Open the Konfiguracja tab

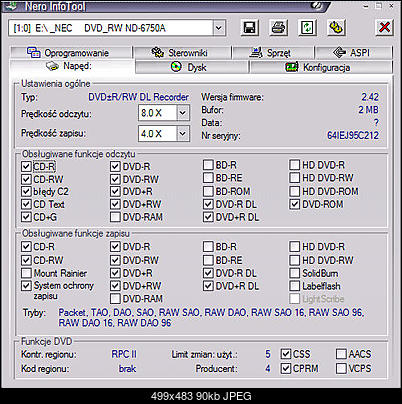point(321,67)
